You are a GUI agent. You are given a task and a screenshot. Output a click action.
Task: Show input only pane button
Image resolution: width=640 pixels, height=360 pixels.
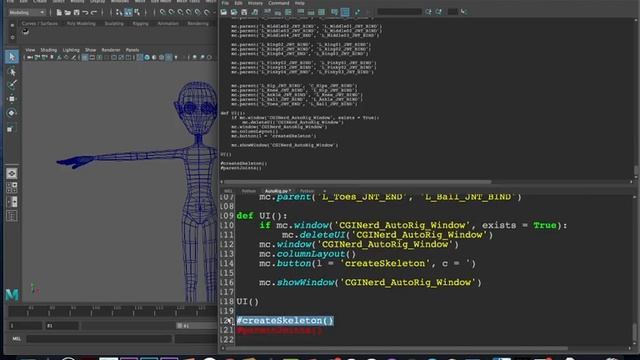[311, 12]
